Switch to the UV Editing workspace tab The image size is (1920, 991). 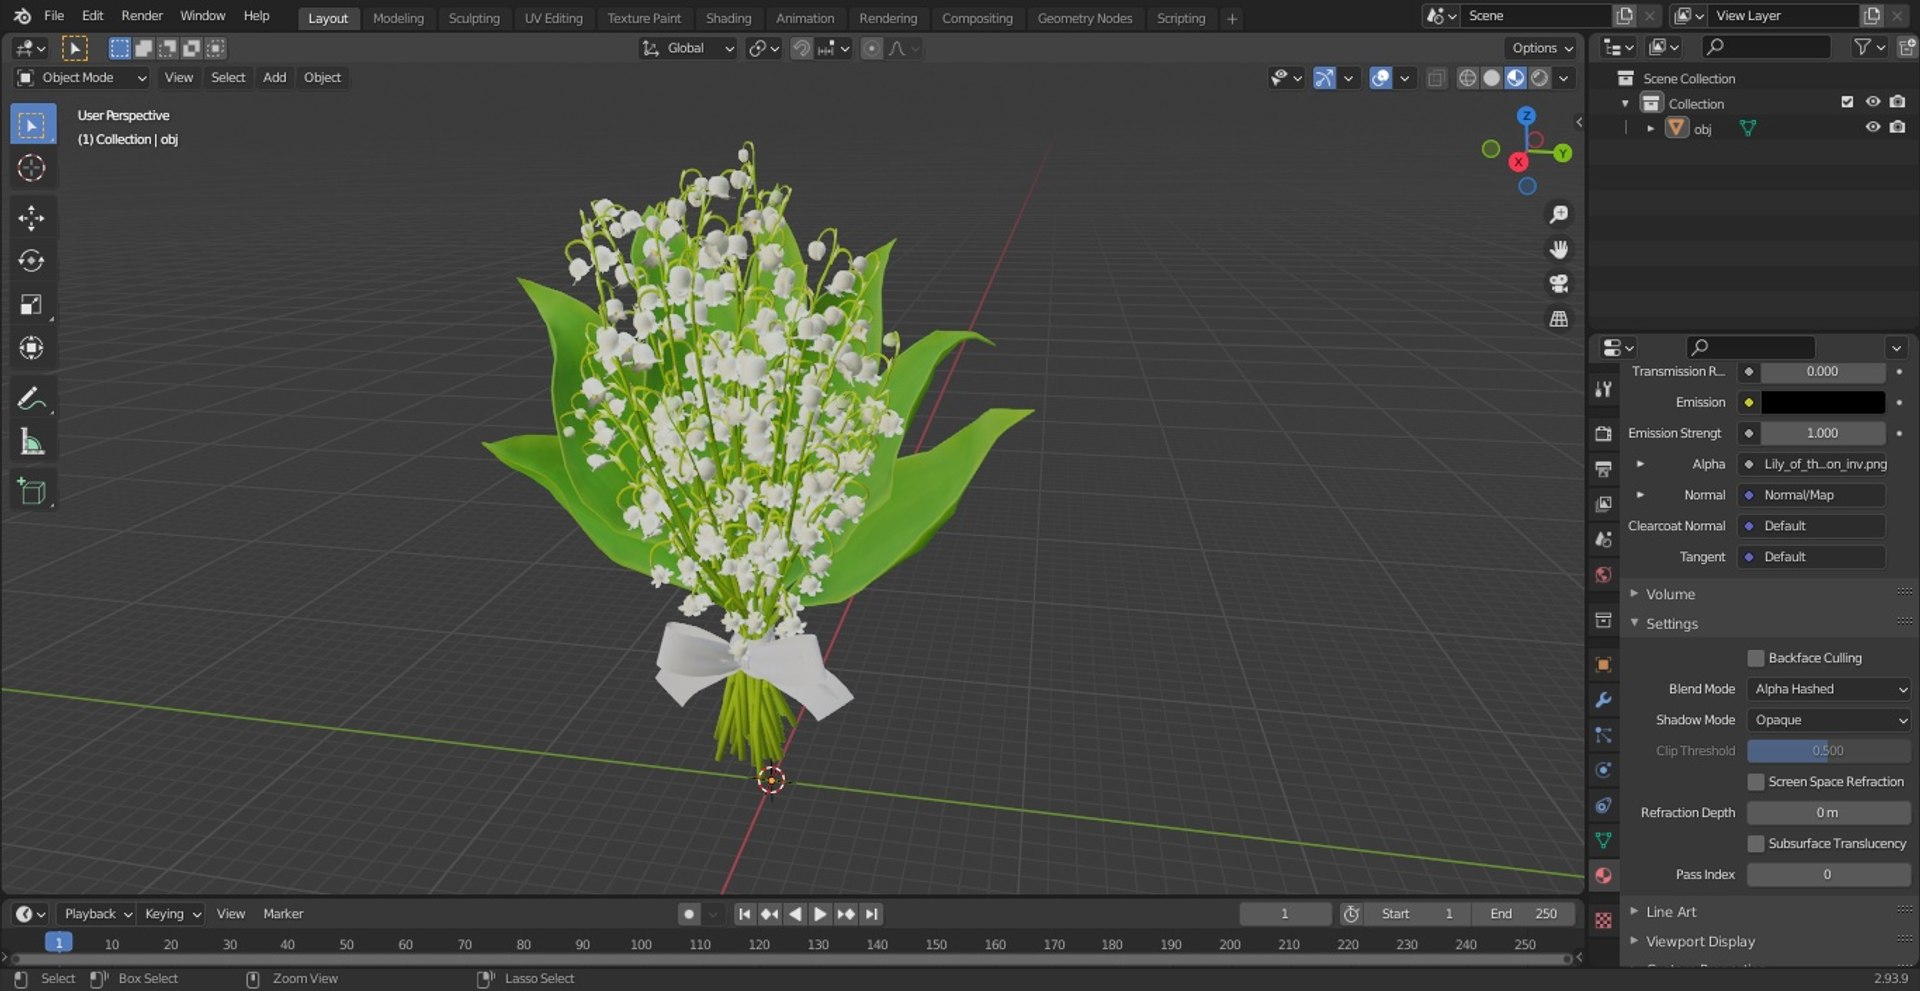coord(553,18)
